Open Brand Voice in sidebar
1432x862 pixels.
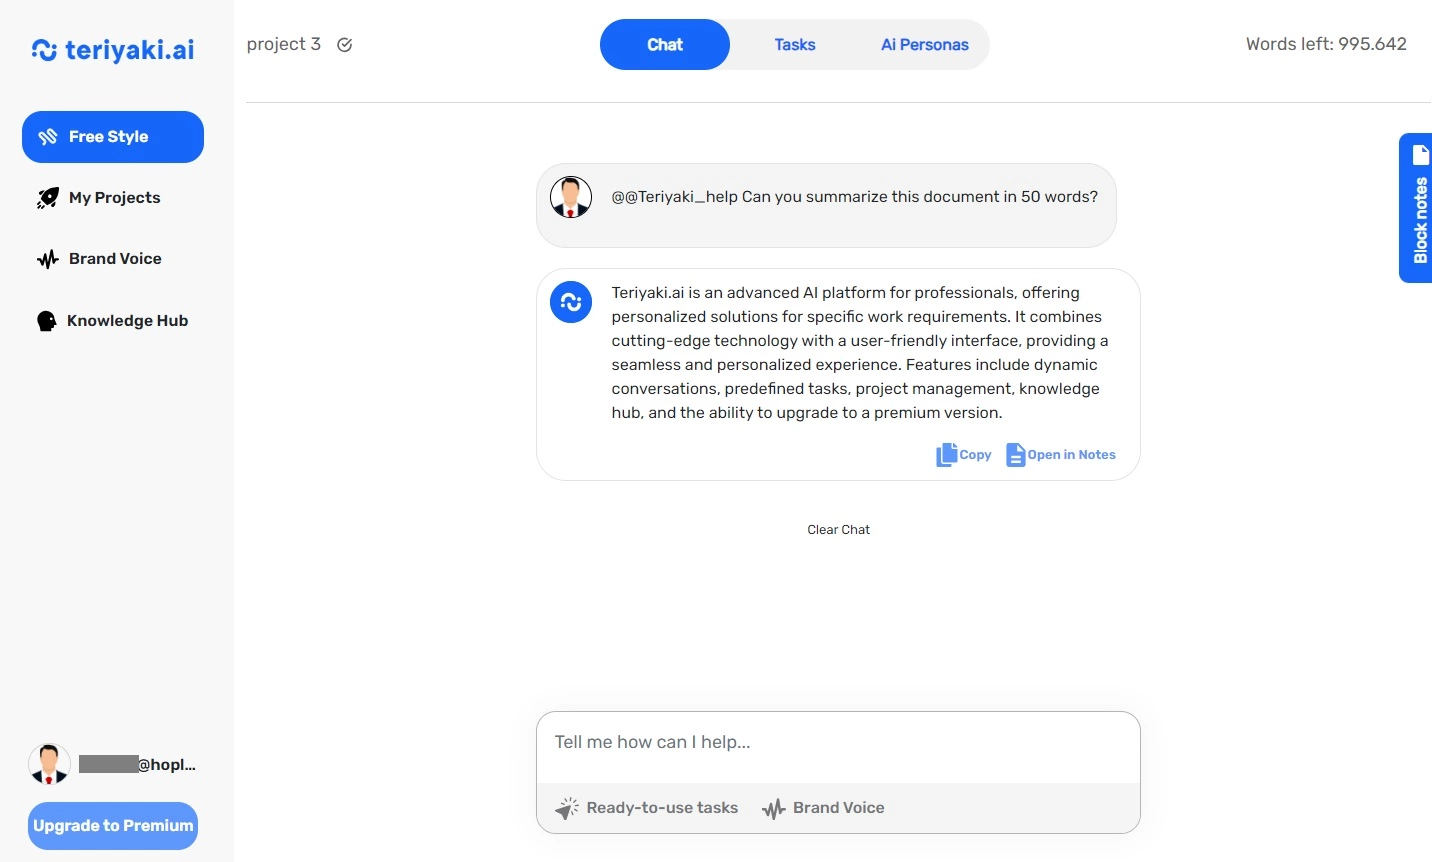(113, 259)
